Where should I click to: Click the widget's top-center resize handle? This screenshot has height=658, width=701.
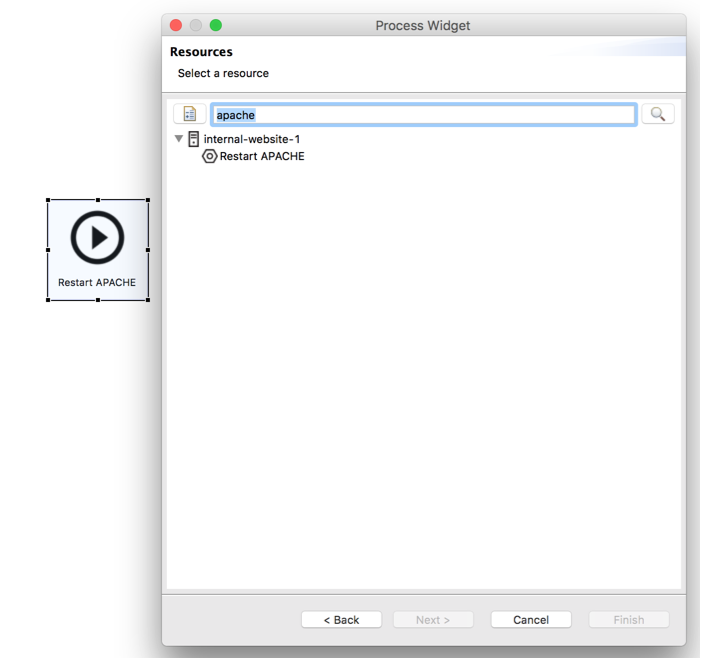tap(98, 200)
